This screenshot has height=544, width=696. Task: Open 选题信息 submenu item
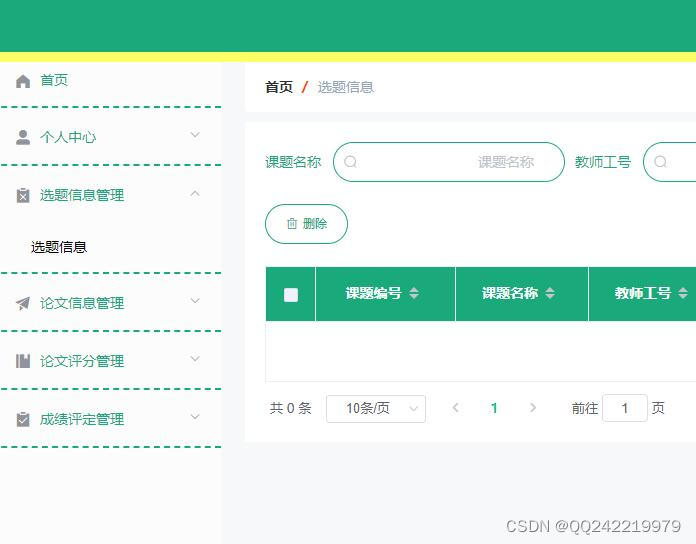pos(59,247)
